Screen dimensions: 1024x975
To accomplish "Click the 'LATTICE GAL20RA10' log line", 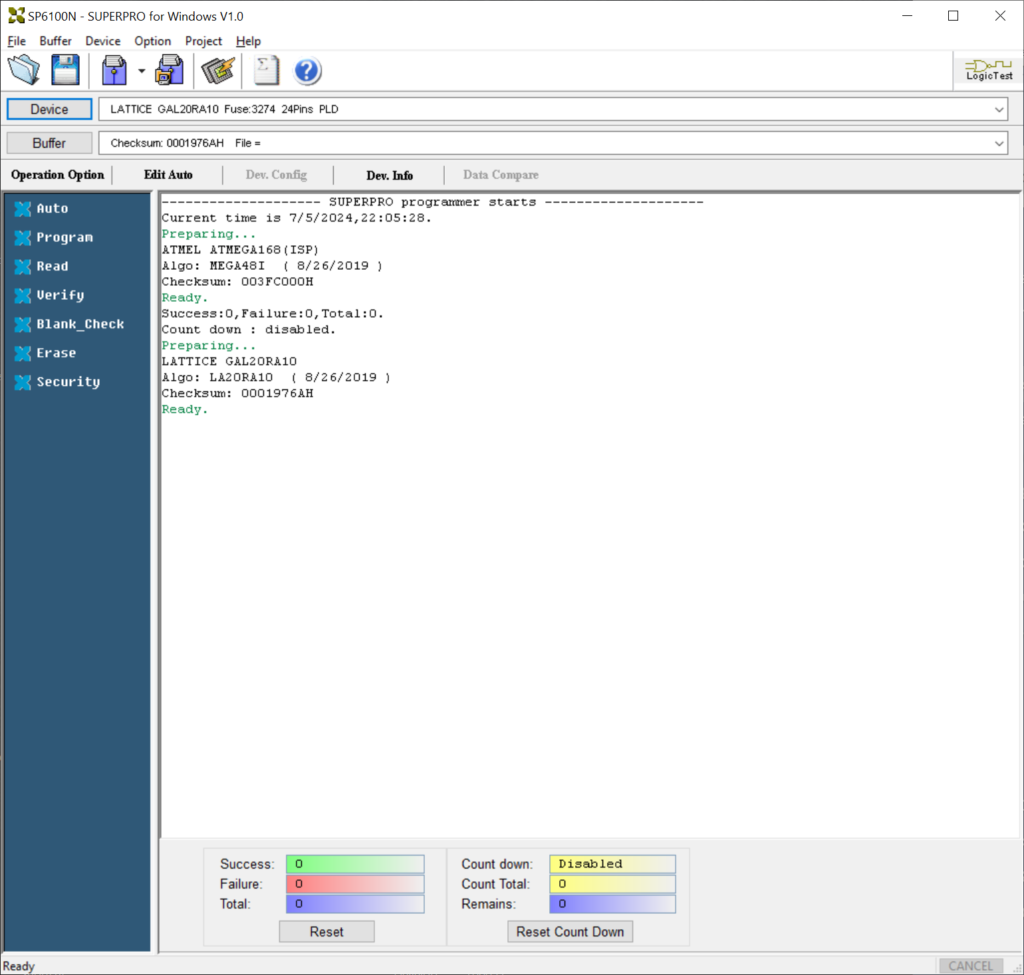I will [x=229, y=361].
